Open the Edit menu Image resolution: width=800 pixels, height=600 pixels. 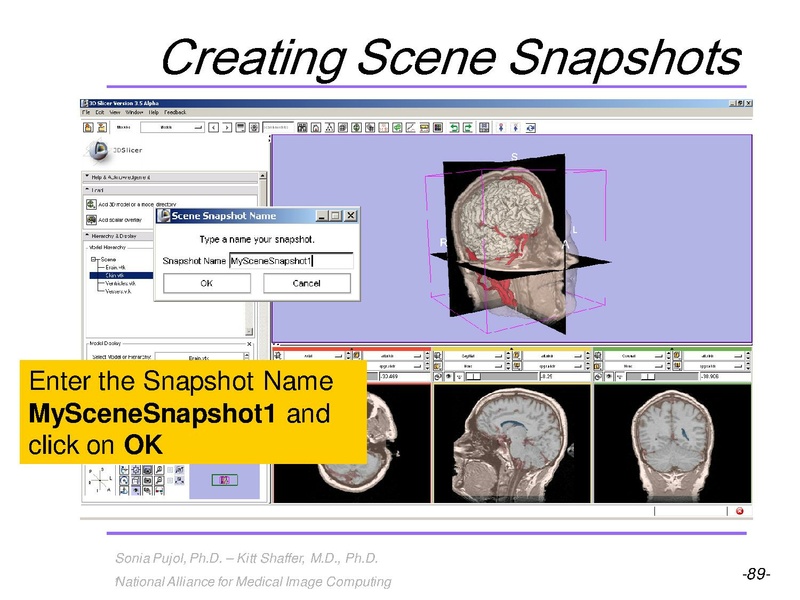(x=99, y=112)
